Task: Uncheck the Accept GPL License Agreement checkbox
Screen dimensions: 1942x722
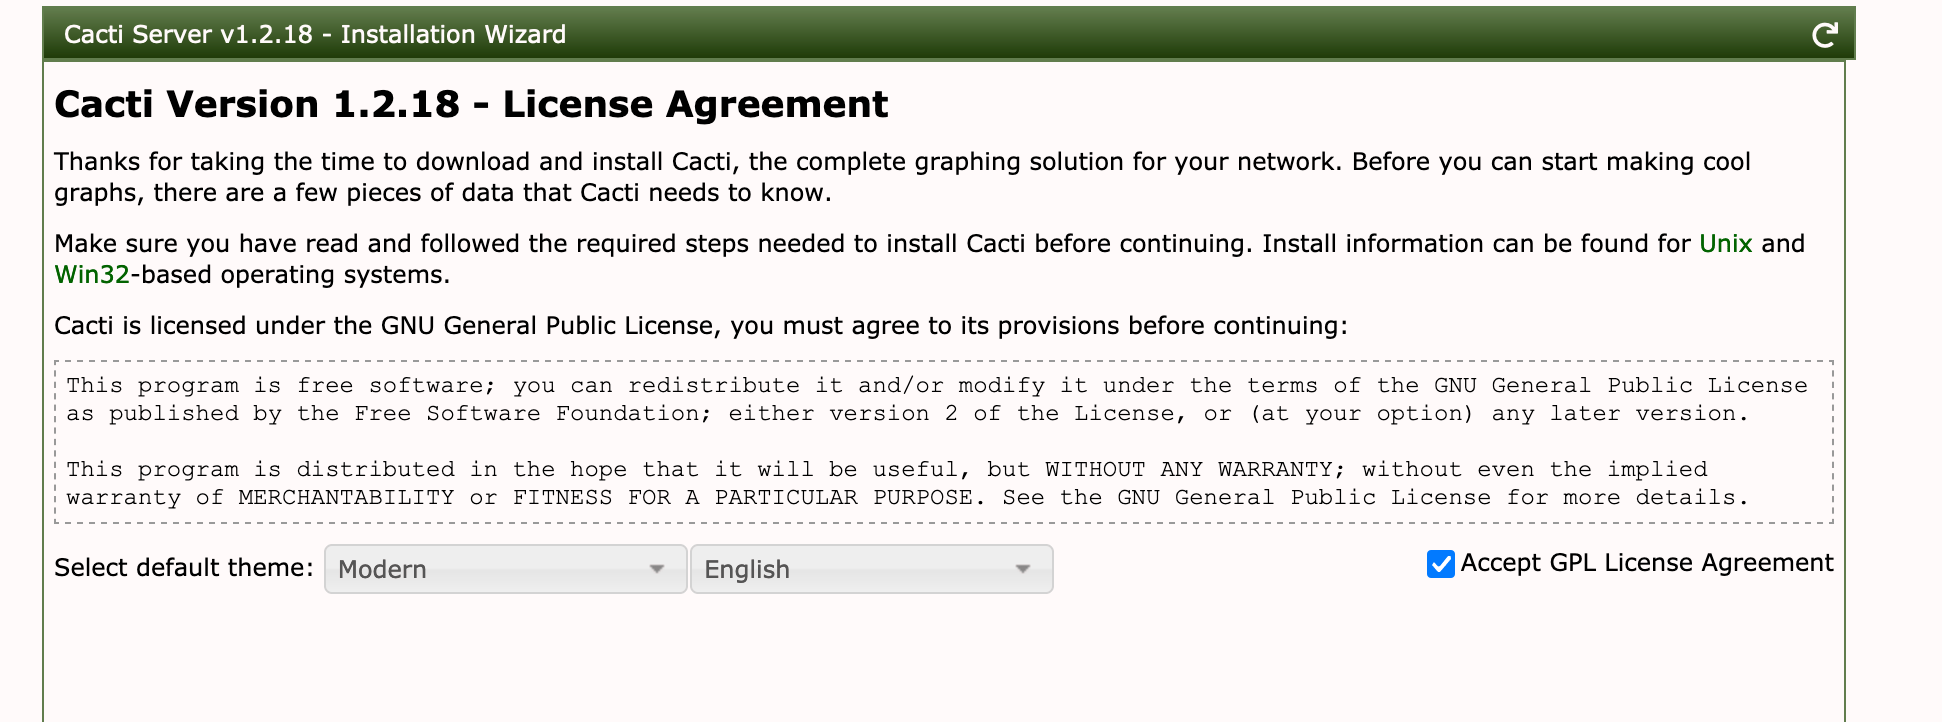Action: pos(1440,564)
